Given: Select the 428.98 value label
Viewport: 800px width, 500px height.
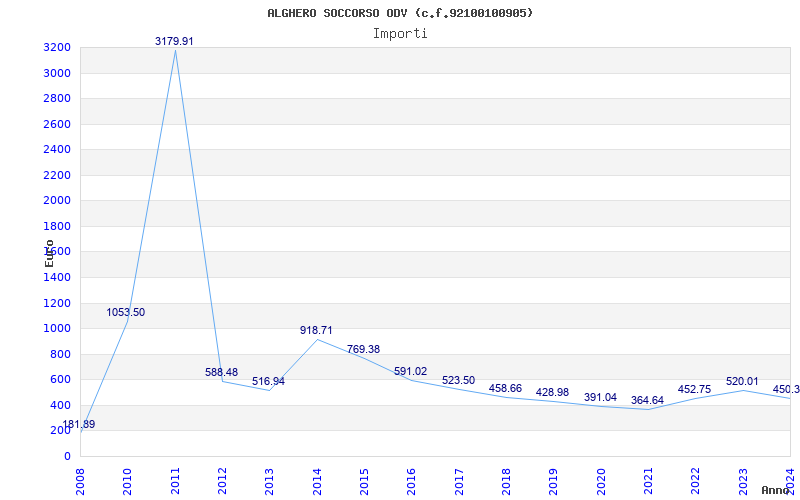Looking at the screenshot, I should [553, 392].
